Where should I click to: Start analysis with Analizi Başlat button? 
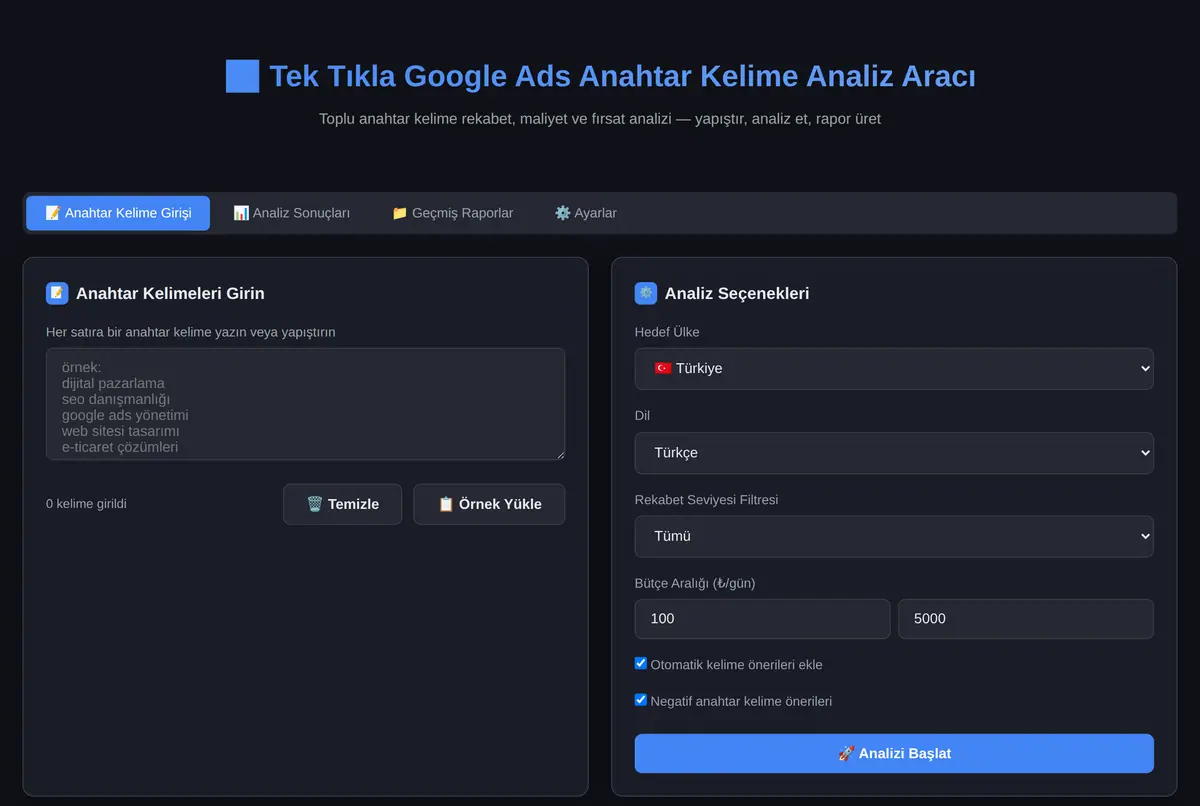coord(894,753)
